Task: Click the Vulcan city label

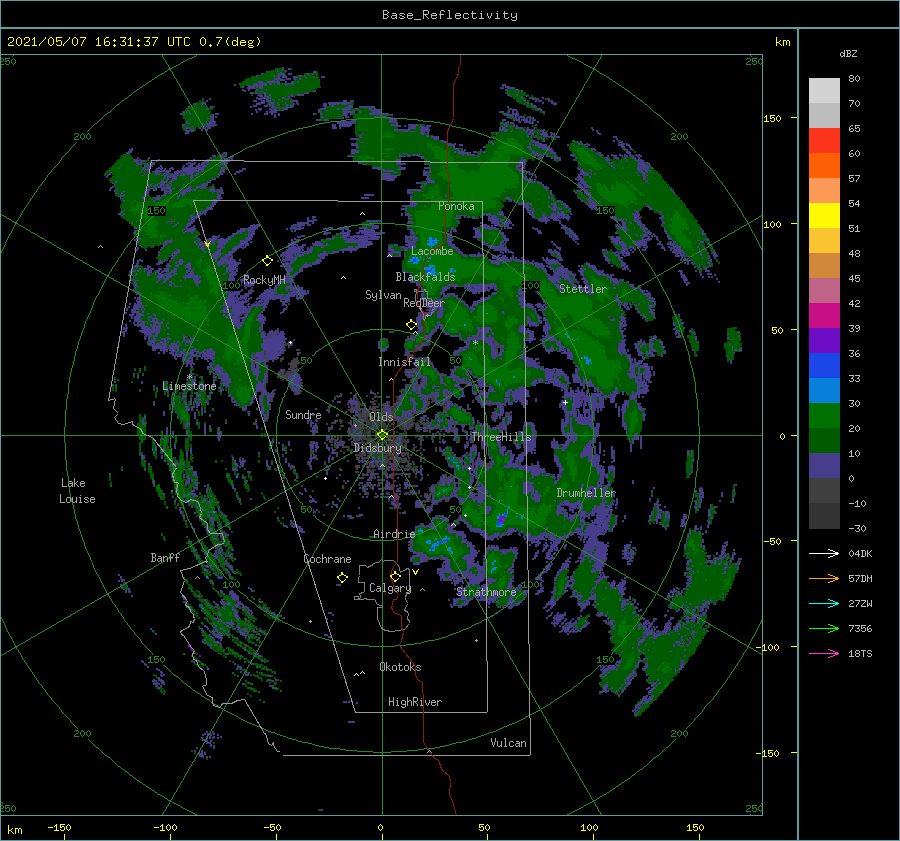Action: [x=509, y=743]
